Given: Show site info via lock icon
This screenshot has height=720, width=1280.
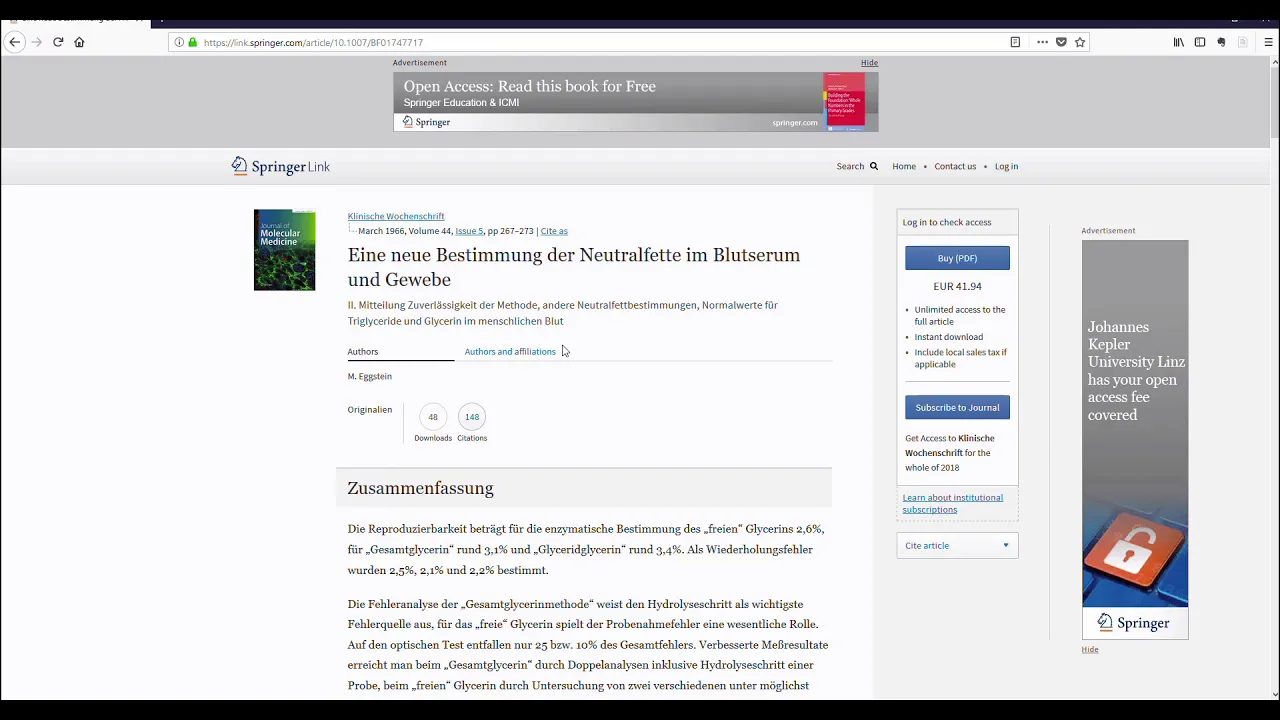Looking at the screenshot, I should pos(192,42).
